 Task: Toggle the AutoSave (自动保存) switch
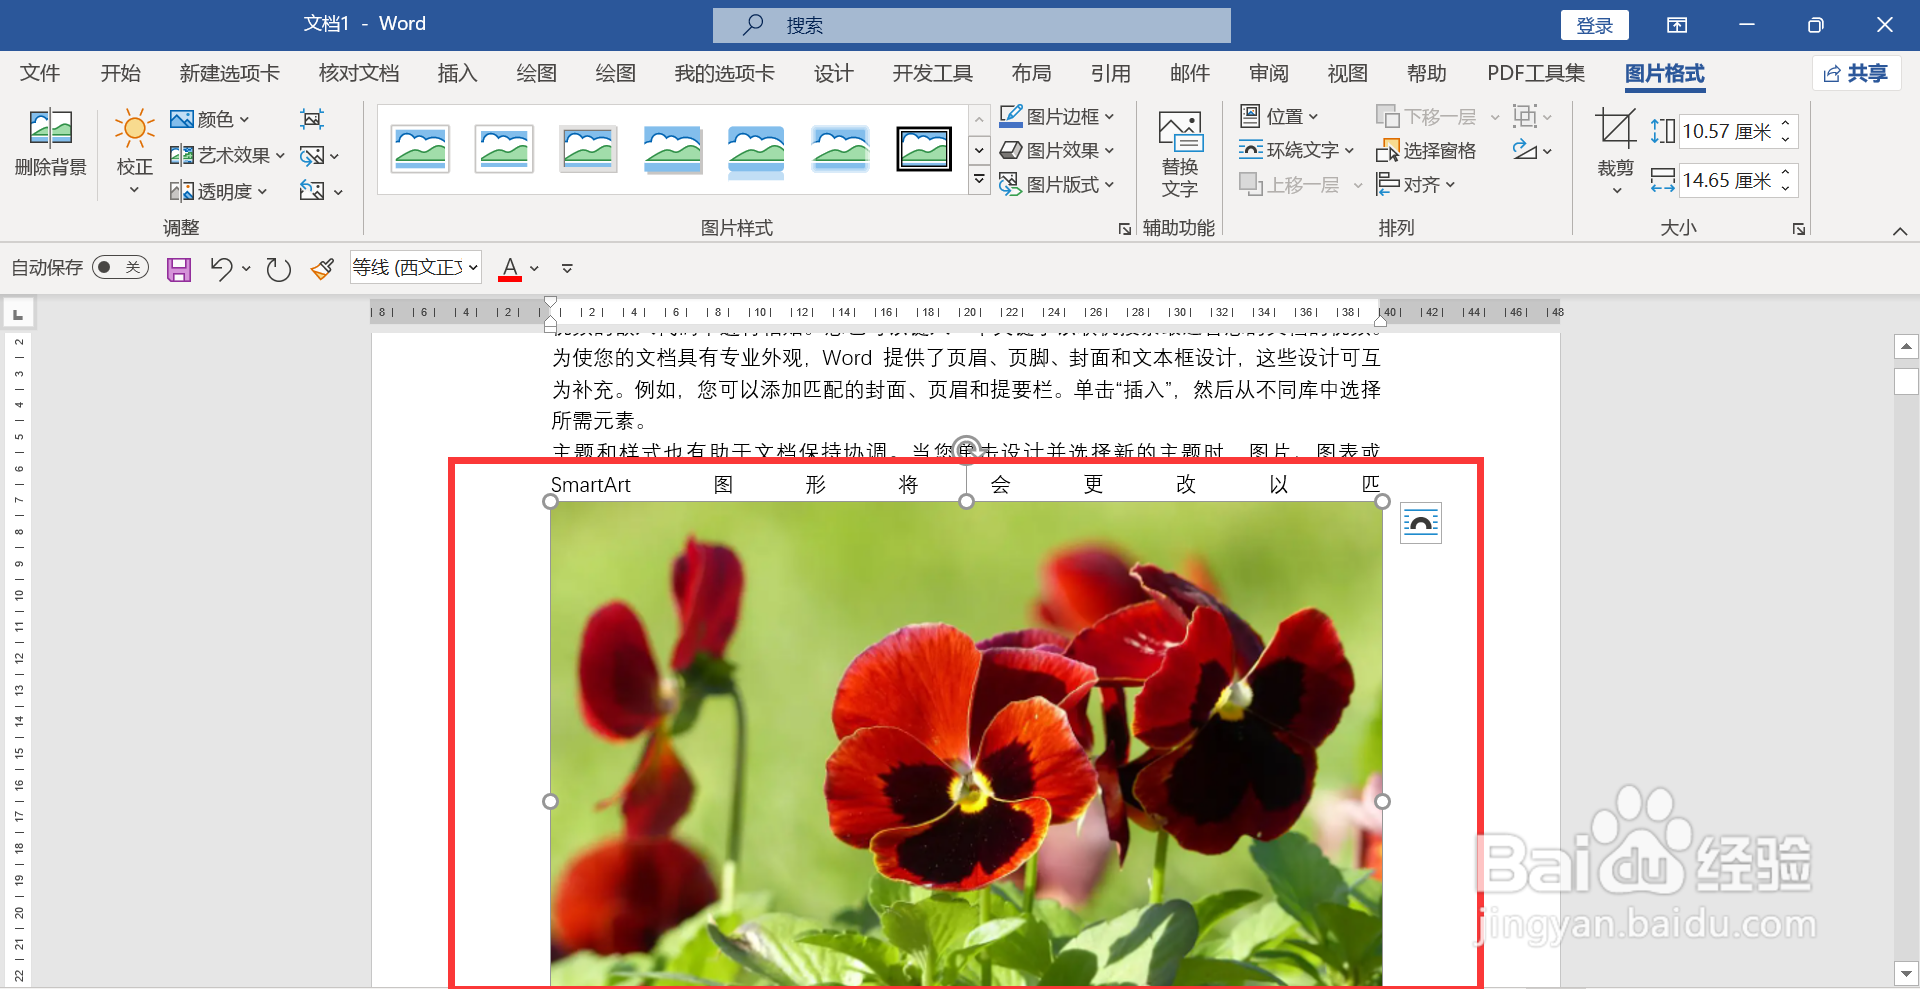click(x=121, y=267)
